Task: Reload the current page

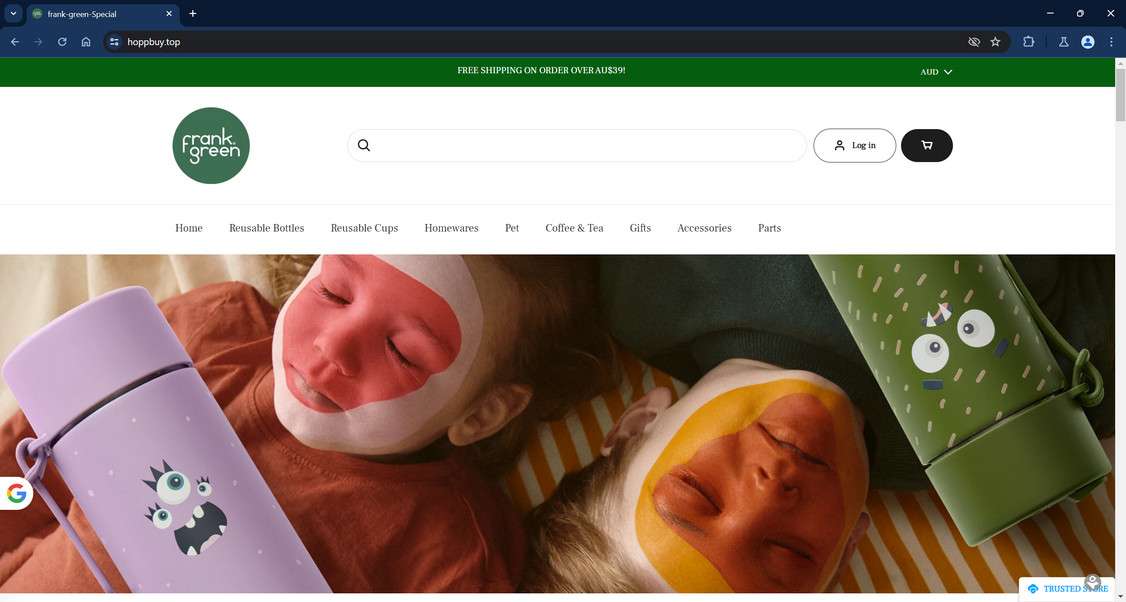Action: coord(62,42)
